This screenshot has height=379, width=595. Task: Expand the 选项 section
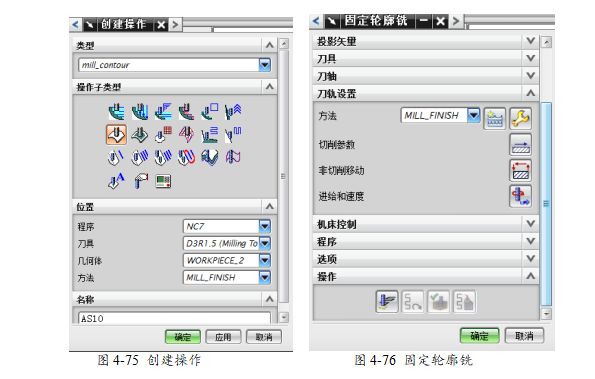click(x=530, y=258)
